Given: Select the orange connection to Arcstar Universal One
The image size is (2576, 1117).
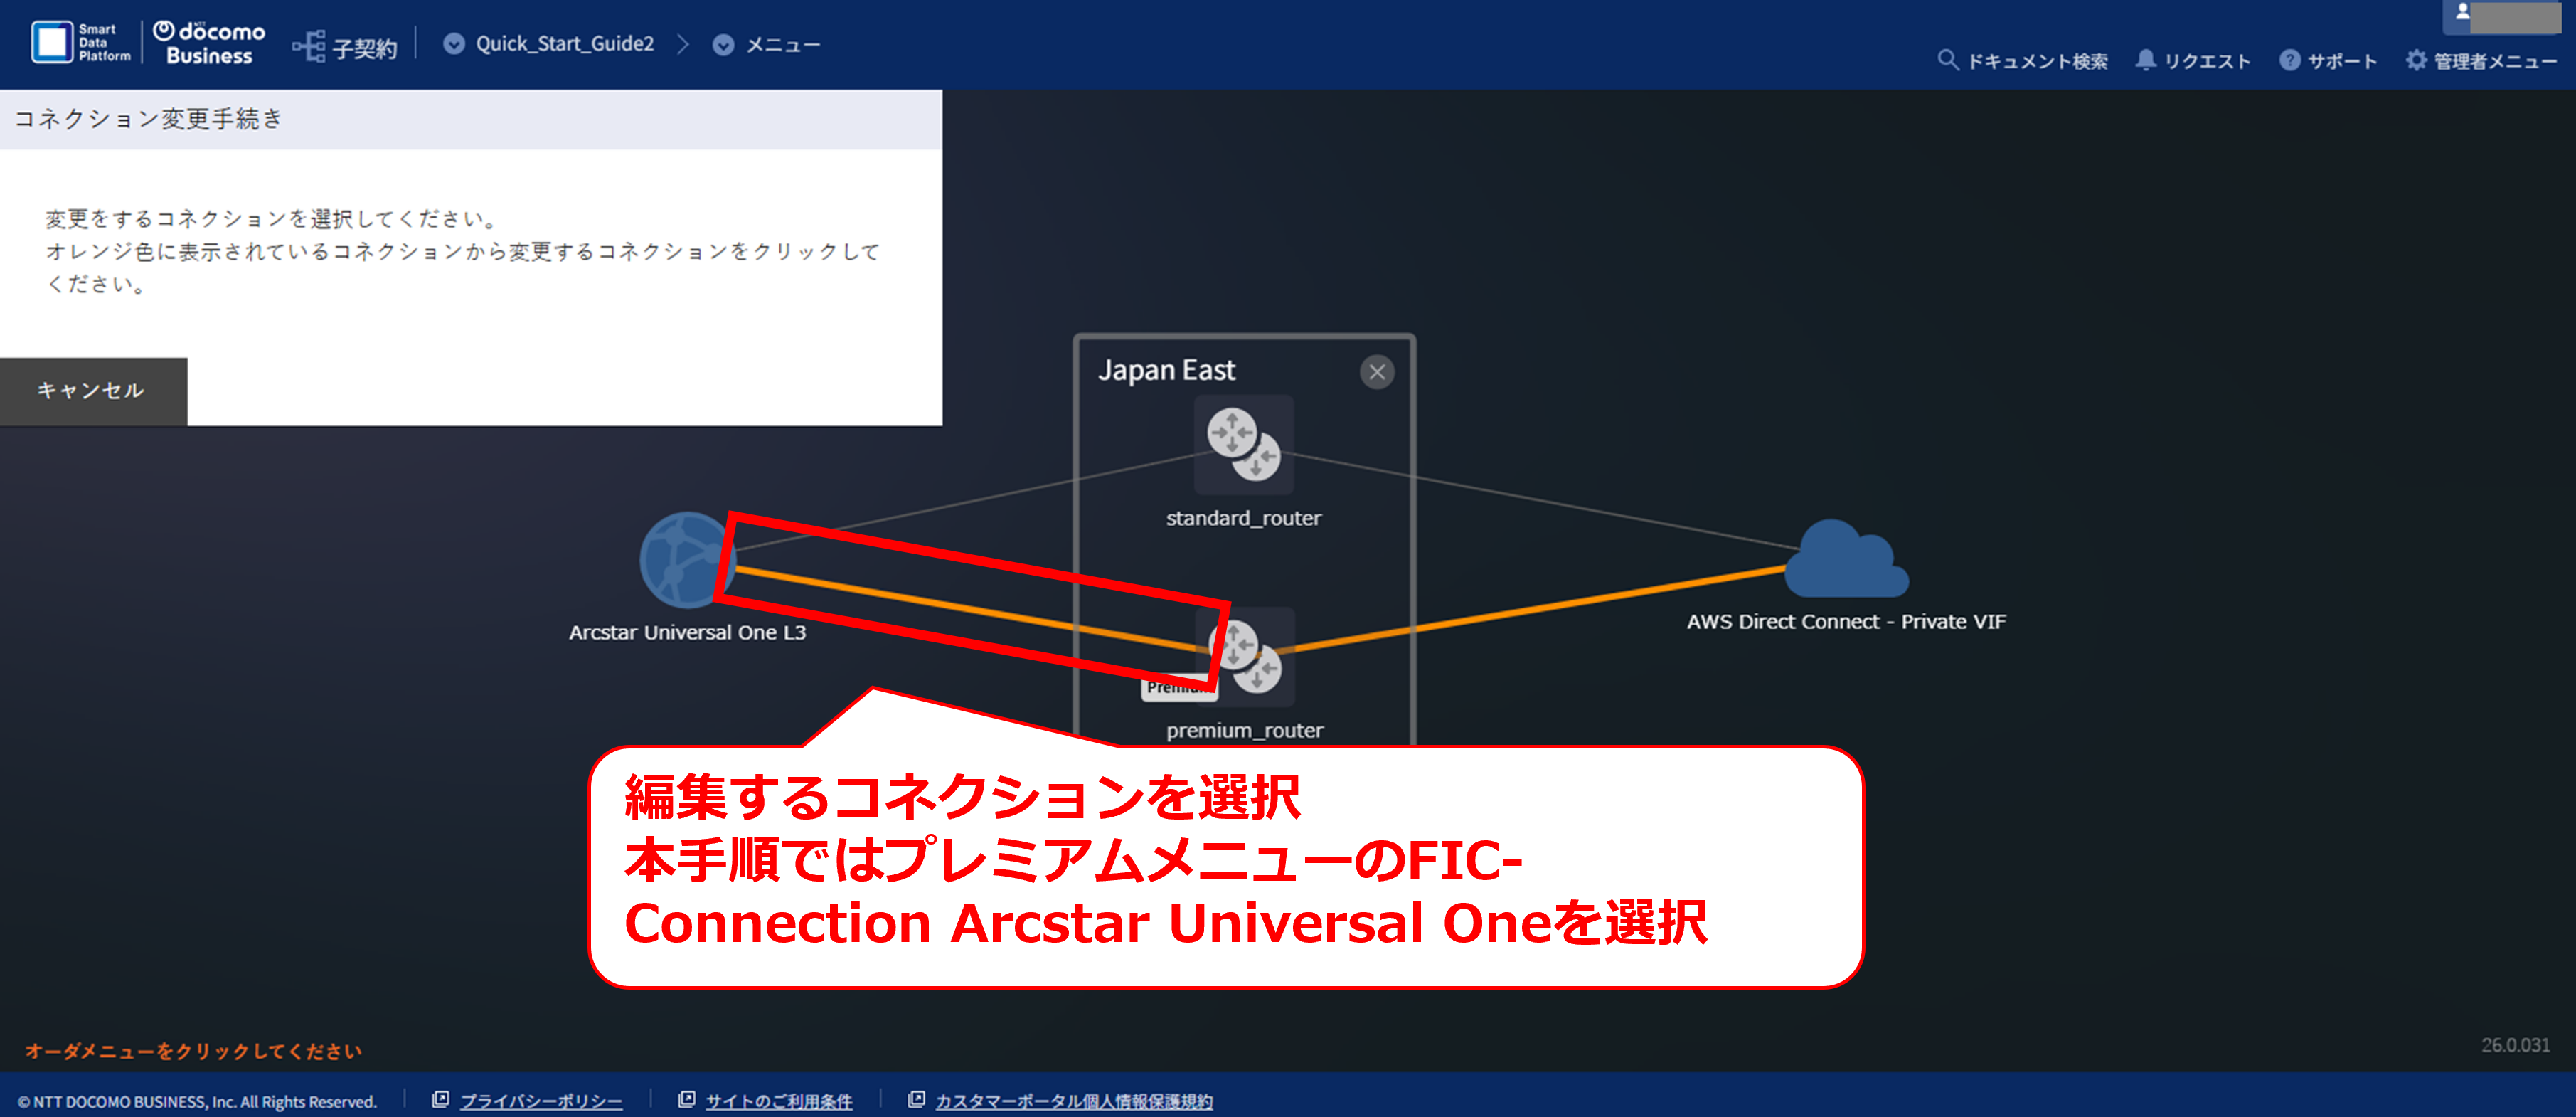Looking at the screenshot, I should tap(970, 611).
